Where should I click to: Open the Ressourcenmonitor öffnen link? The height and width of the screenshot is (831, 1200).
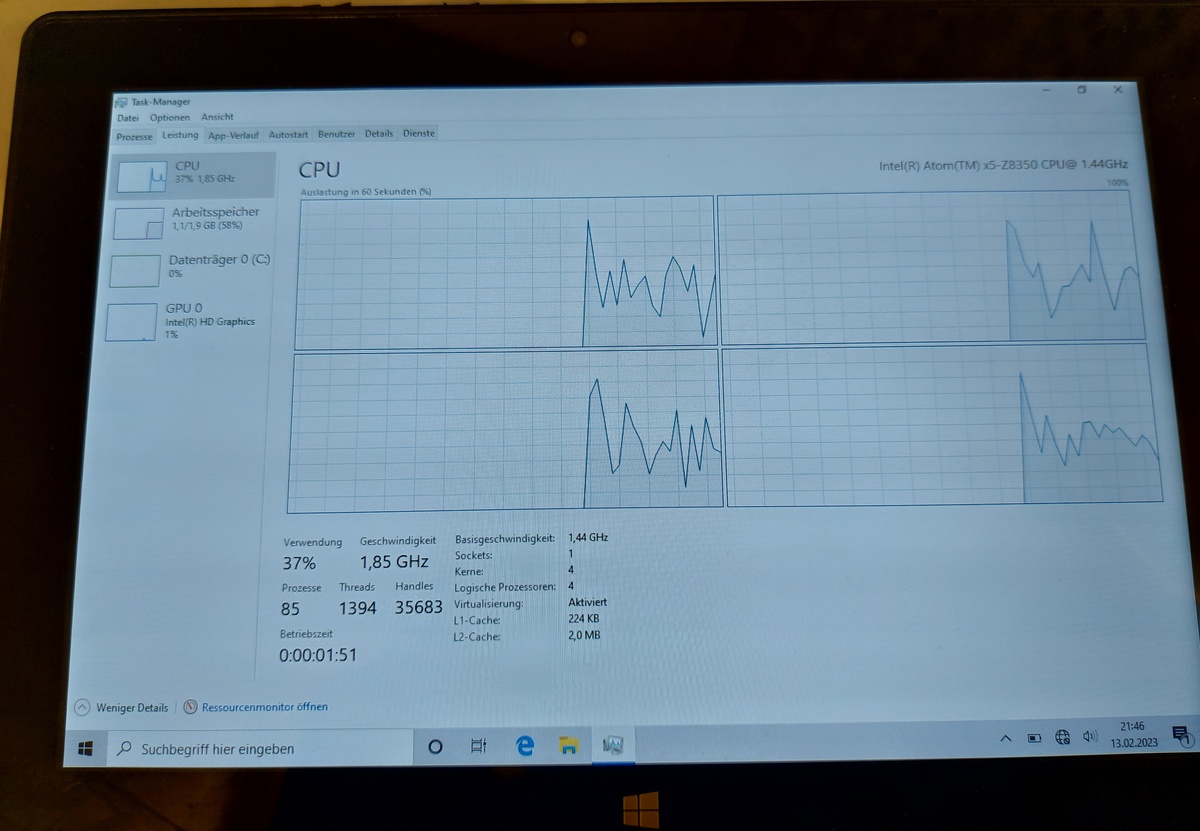click(x=265, y=707)
